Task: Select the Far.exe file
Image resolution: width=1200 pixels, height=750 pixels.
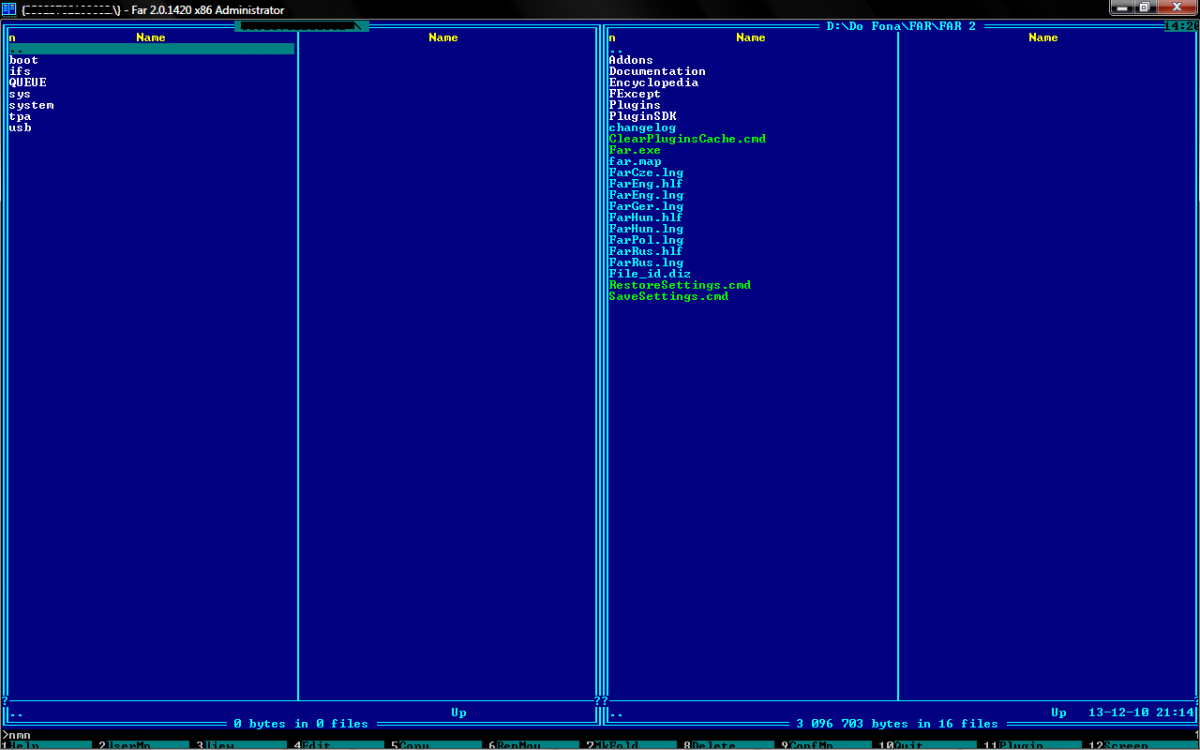Action: (x=635, y=150)
